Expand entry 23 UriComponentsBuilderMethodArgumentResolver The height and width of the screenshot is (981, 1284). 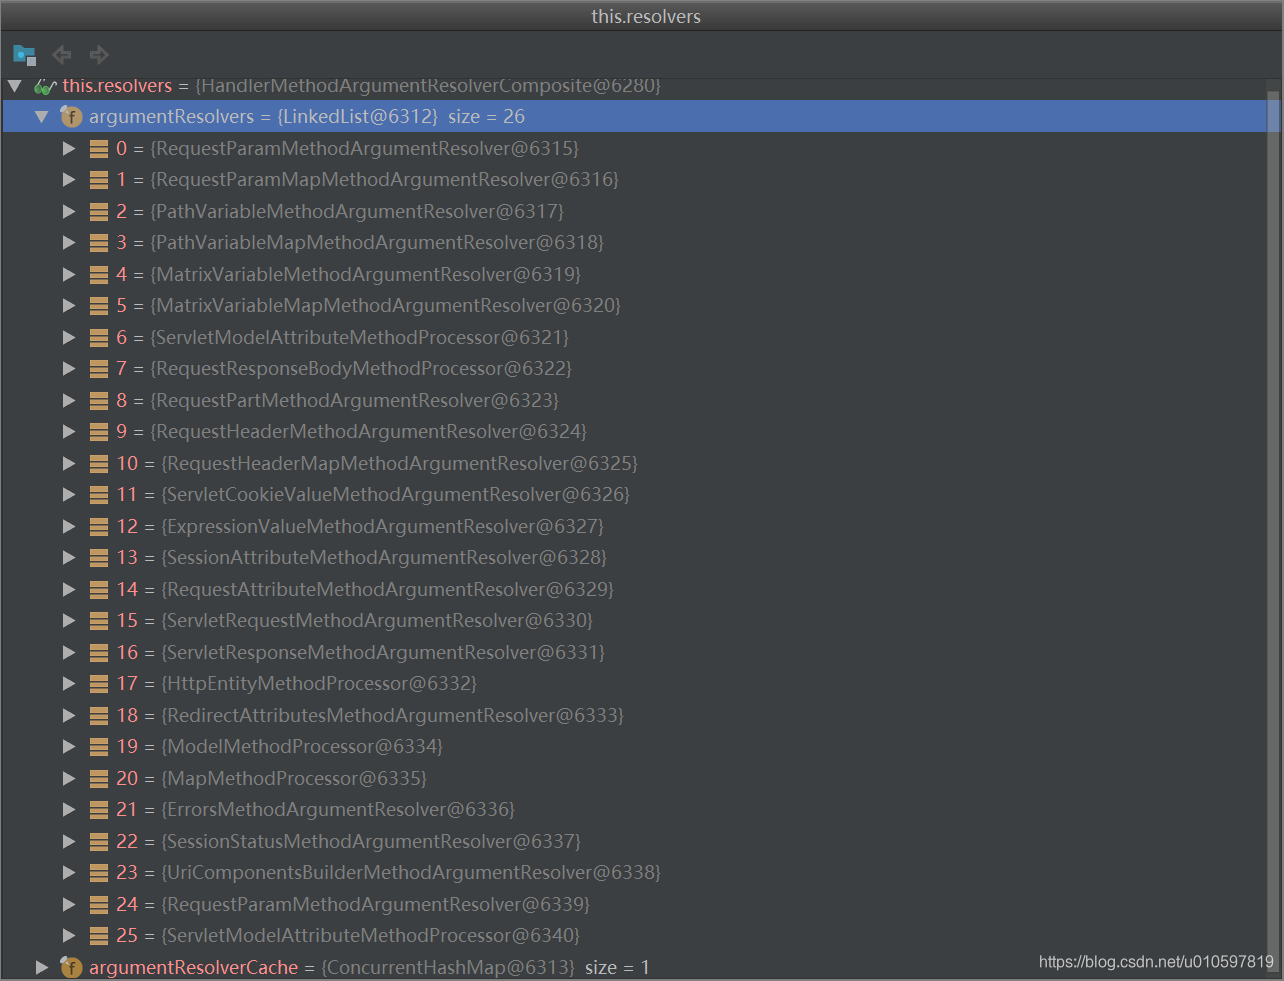coord(69,873)
